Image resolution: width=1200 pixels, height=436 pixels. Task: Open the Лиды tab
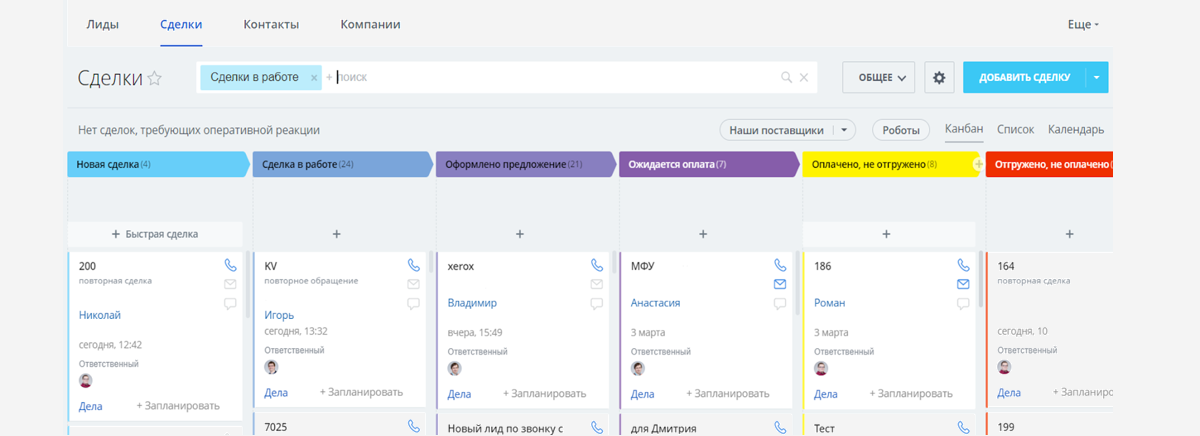[103, 24]
